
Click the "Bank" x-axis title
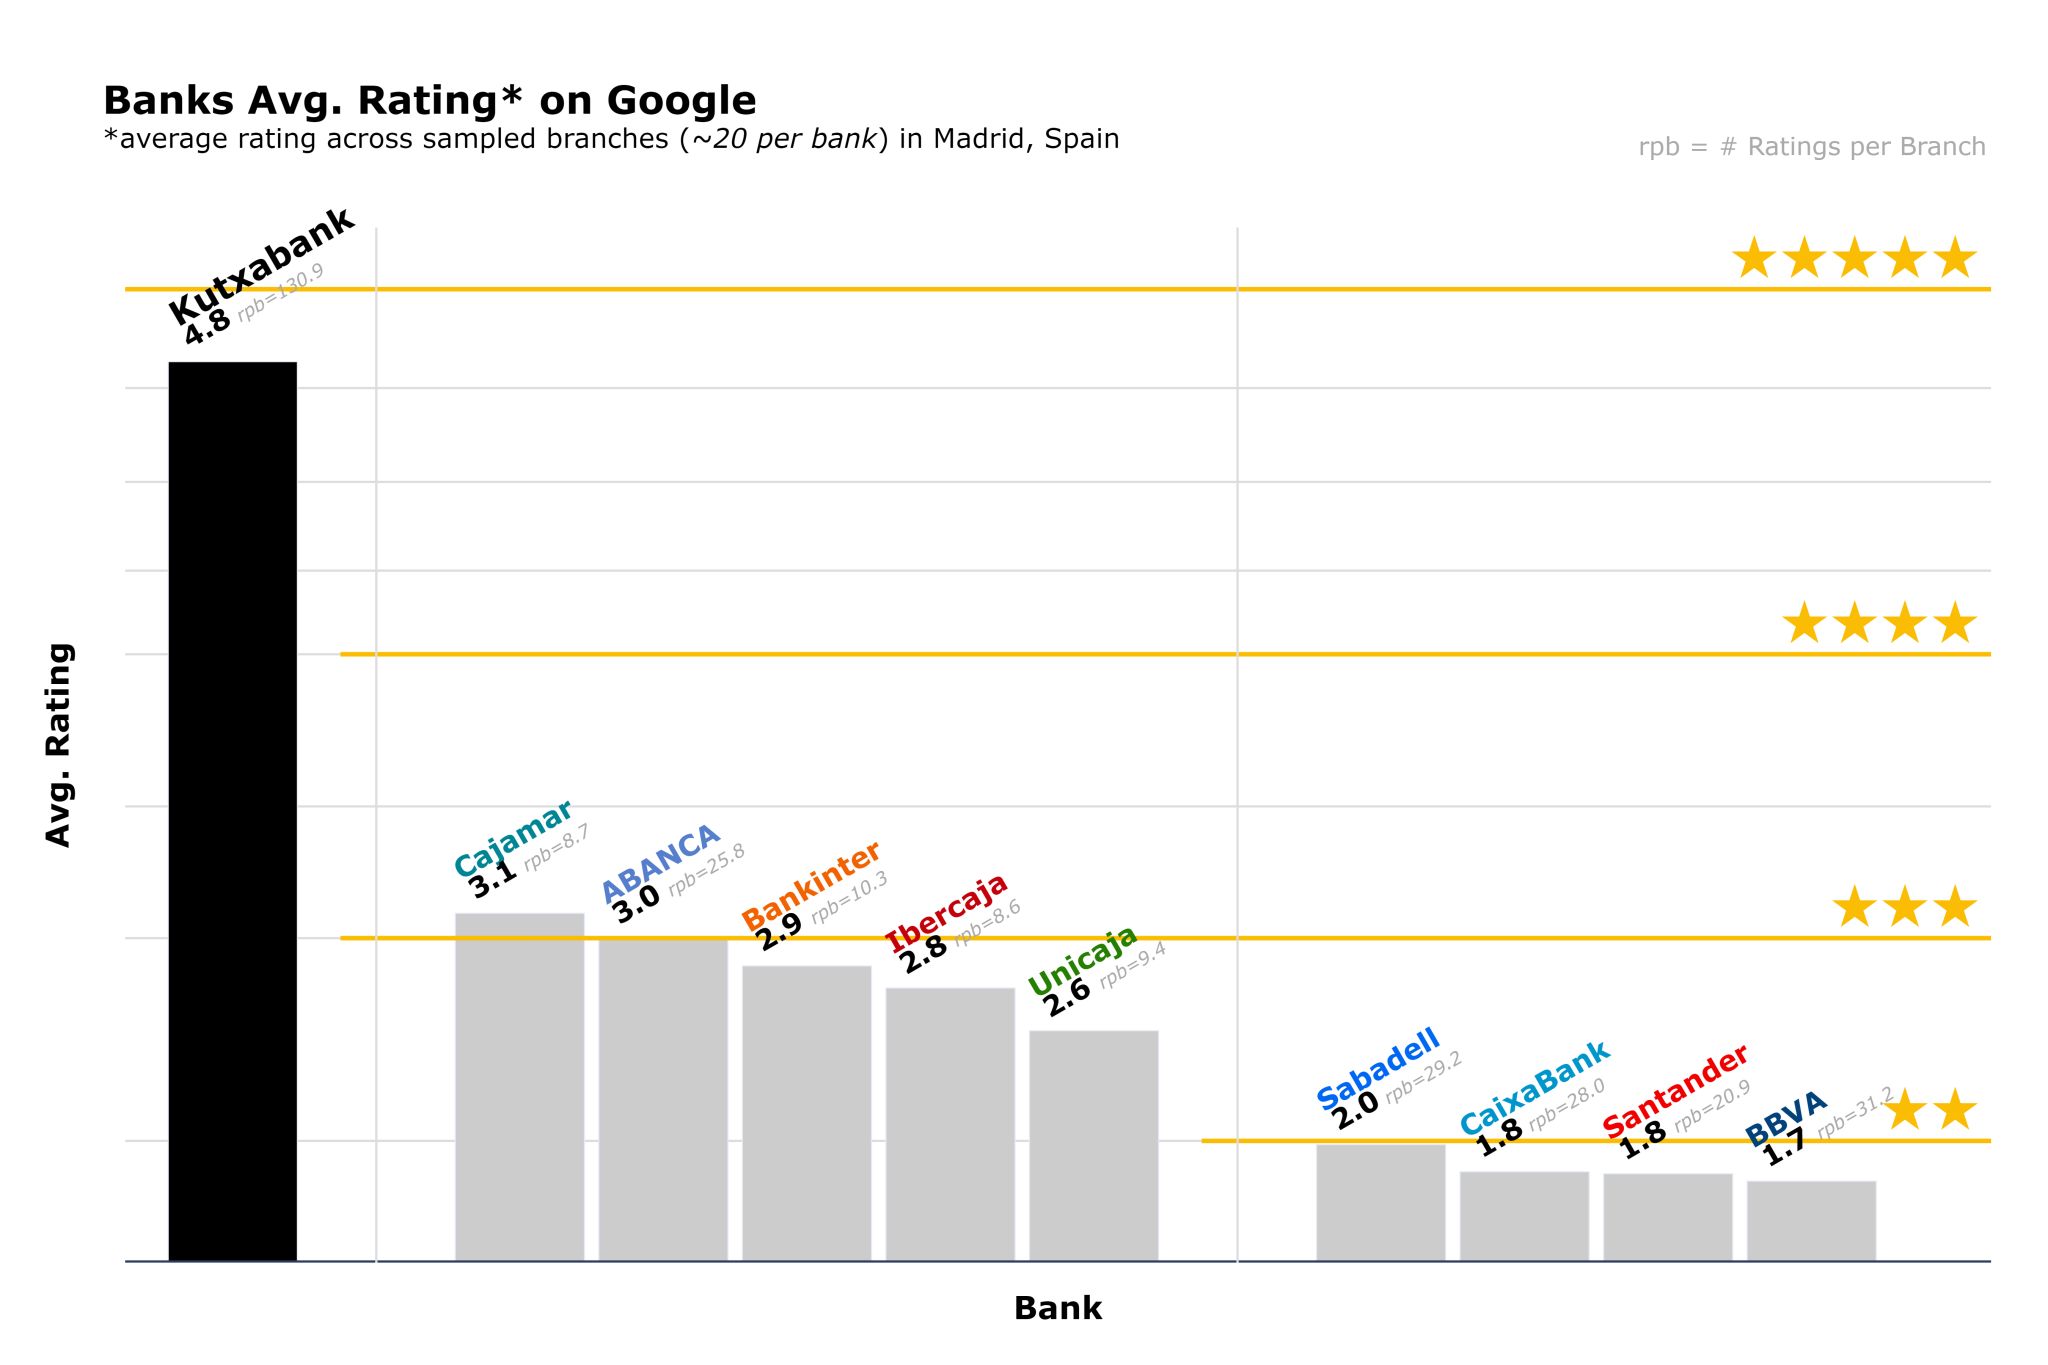coord(1057,1308)
